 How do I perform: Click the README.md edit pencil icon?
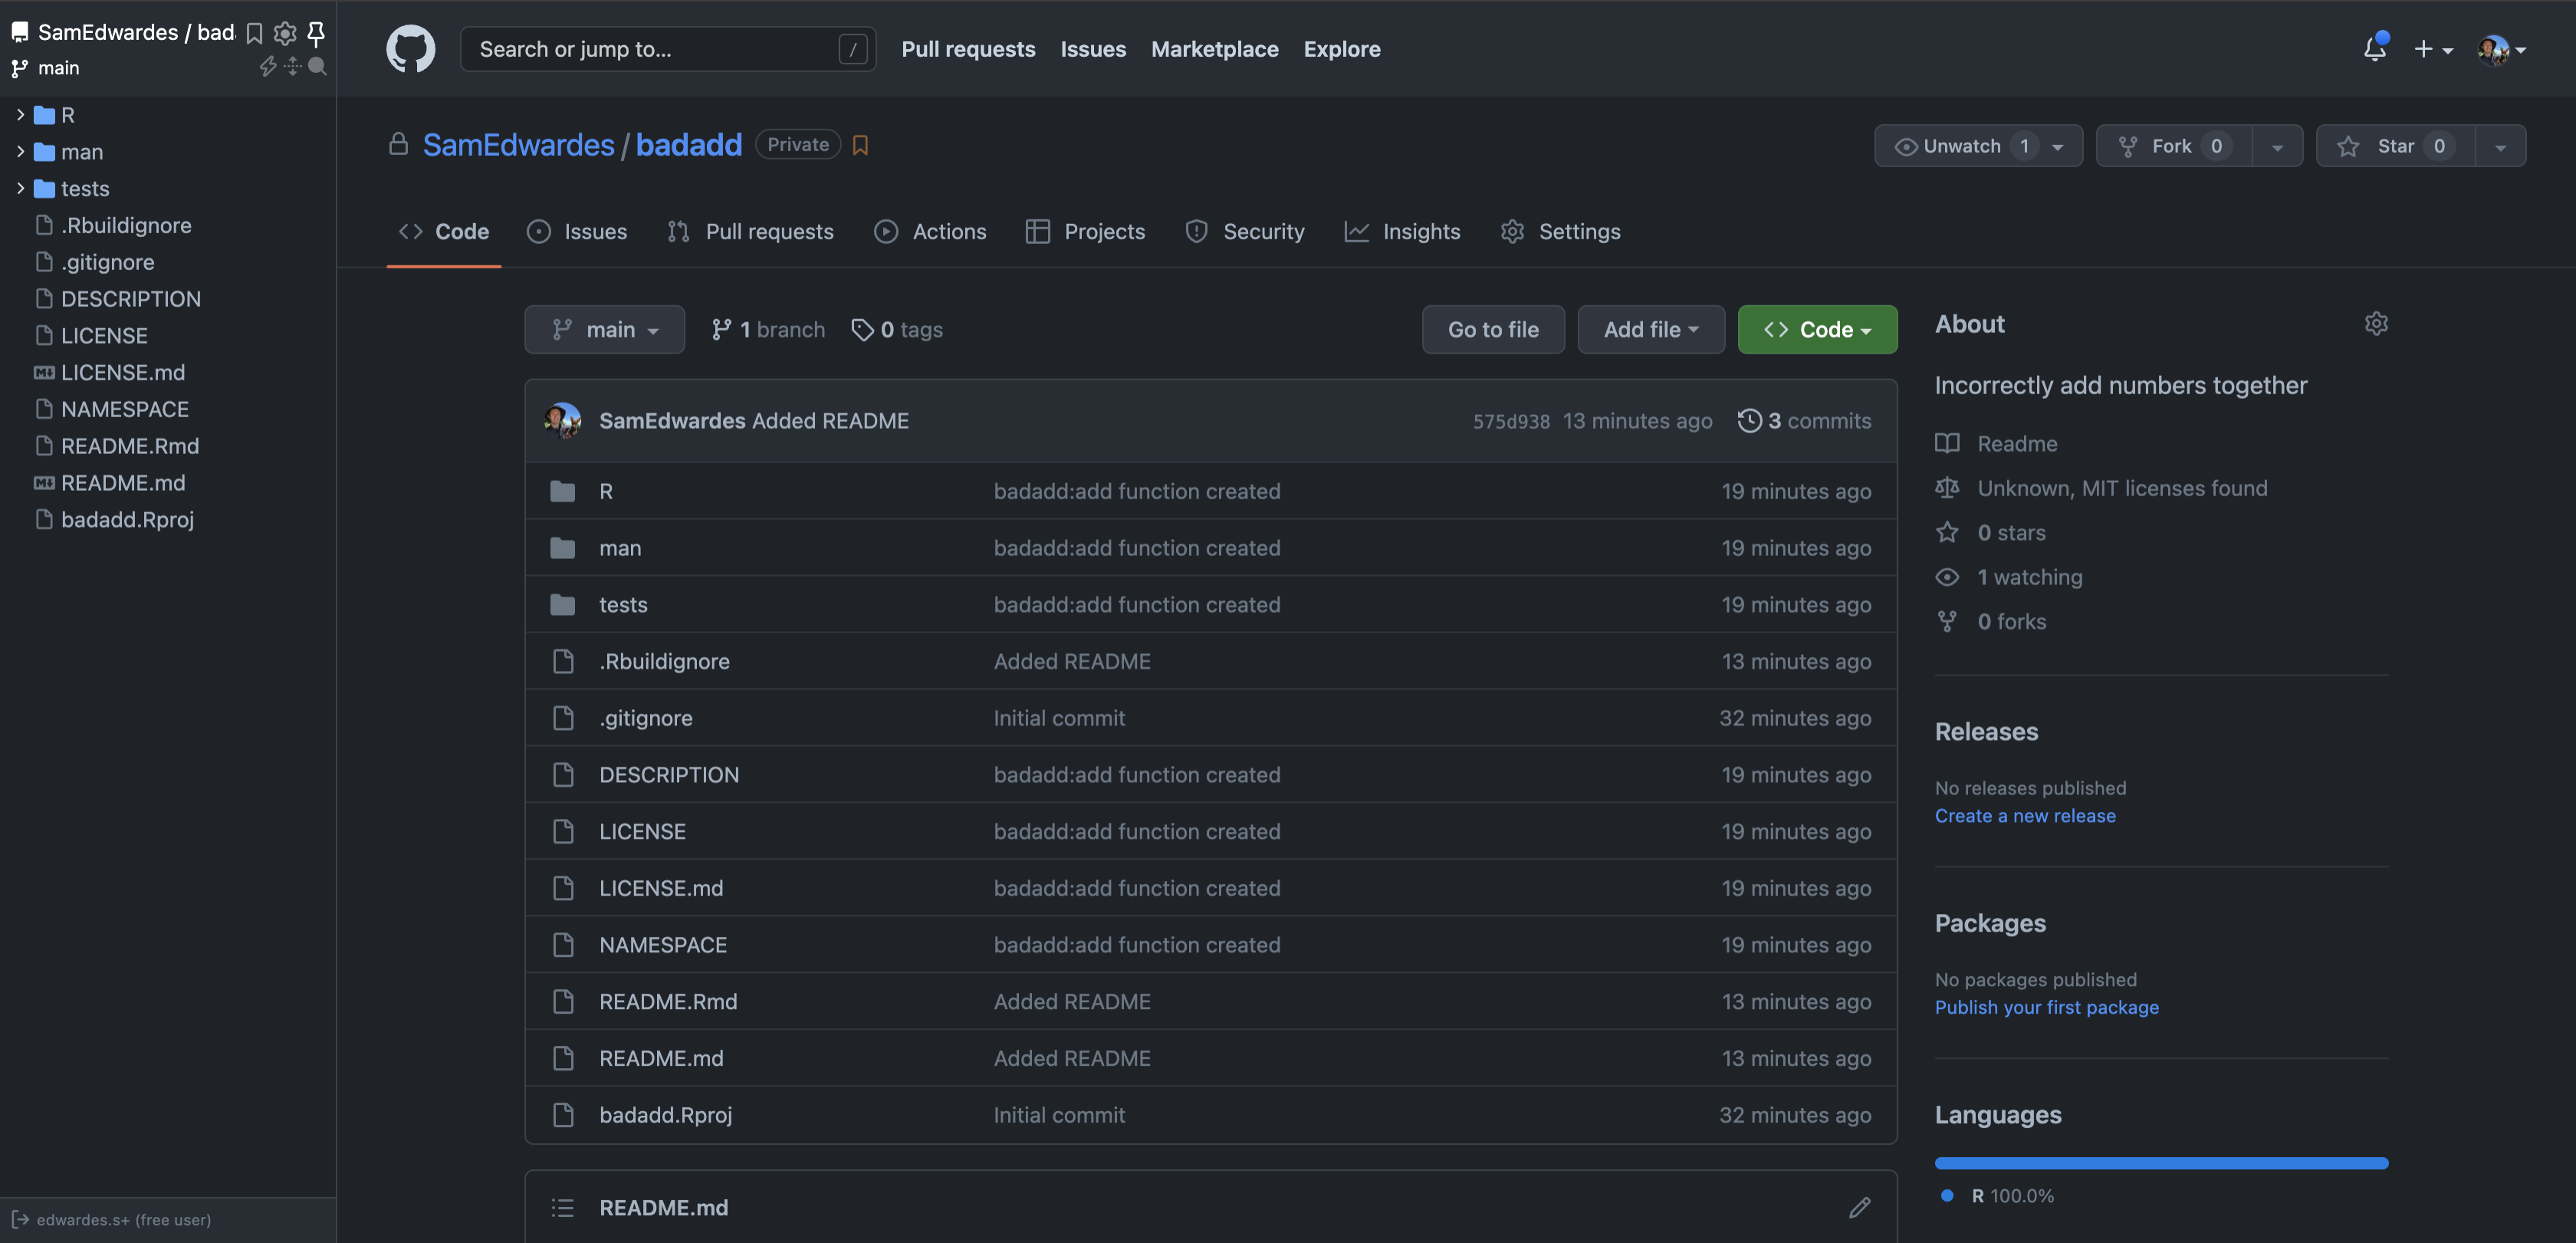[1859, 1207]
